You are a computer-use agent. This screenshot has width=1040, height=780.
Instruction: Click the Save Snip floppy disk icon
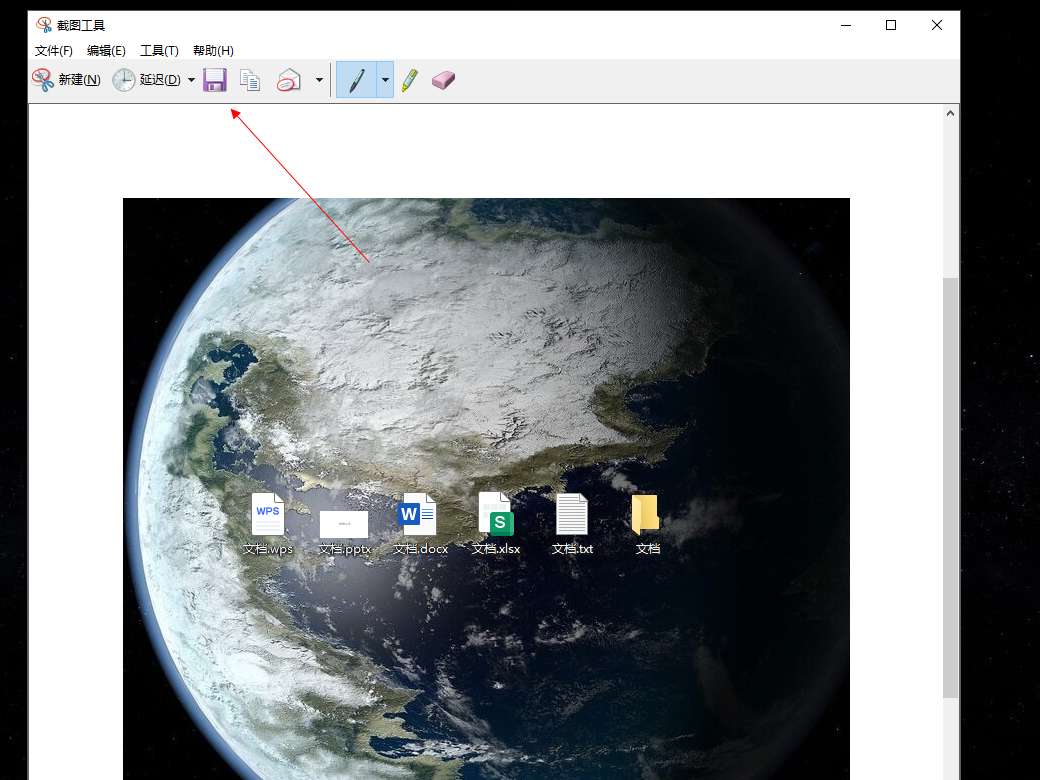click(215, 80)
